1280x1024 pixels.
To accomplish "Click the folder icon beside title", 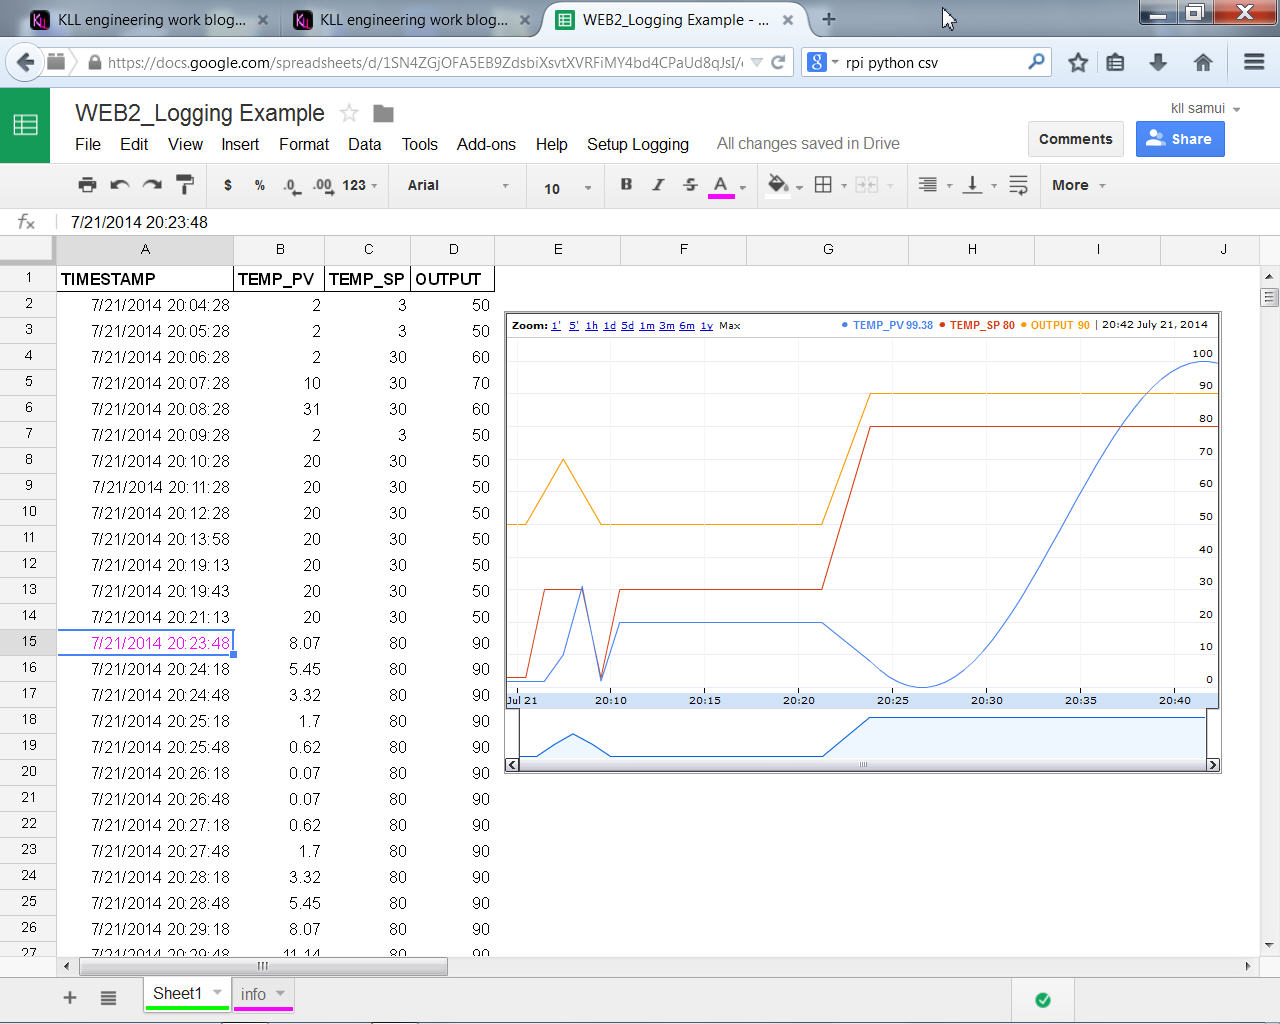I will pos(383,113).
